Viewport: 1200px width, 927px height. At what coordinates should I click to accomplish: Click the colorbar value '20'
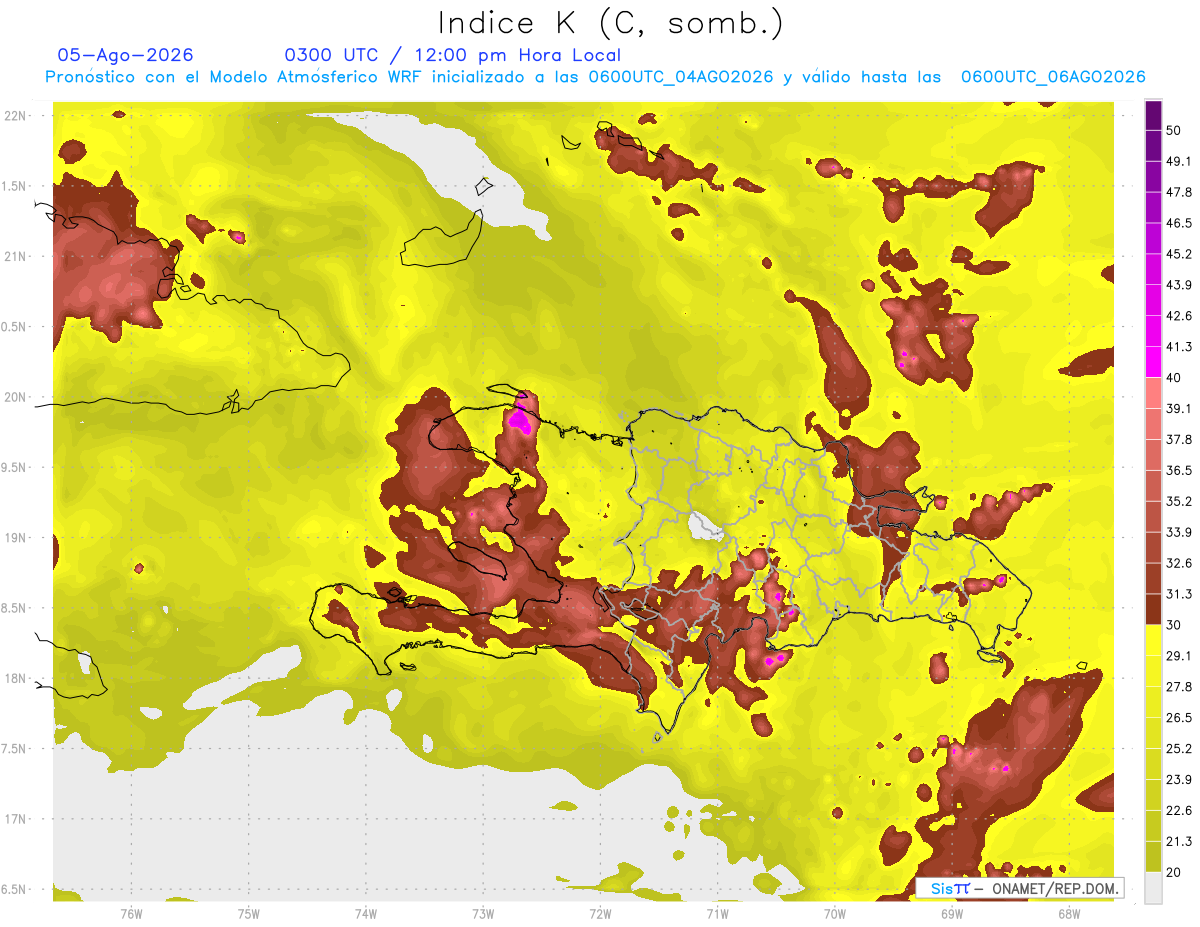tap(1174, 872)
